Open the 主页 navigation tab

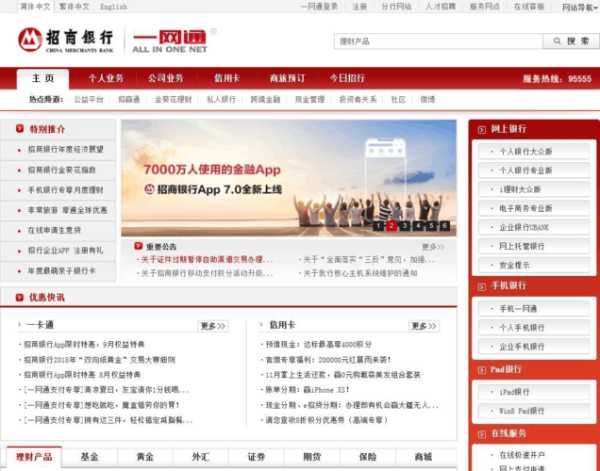point(43,79)
